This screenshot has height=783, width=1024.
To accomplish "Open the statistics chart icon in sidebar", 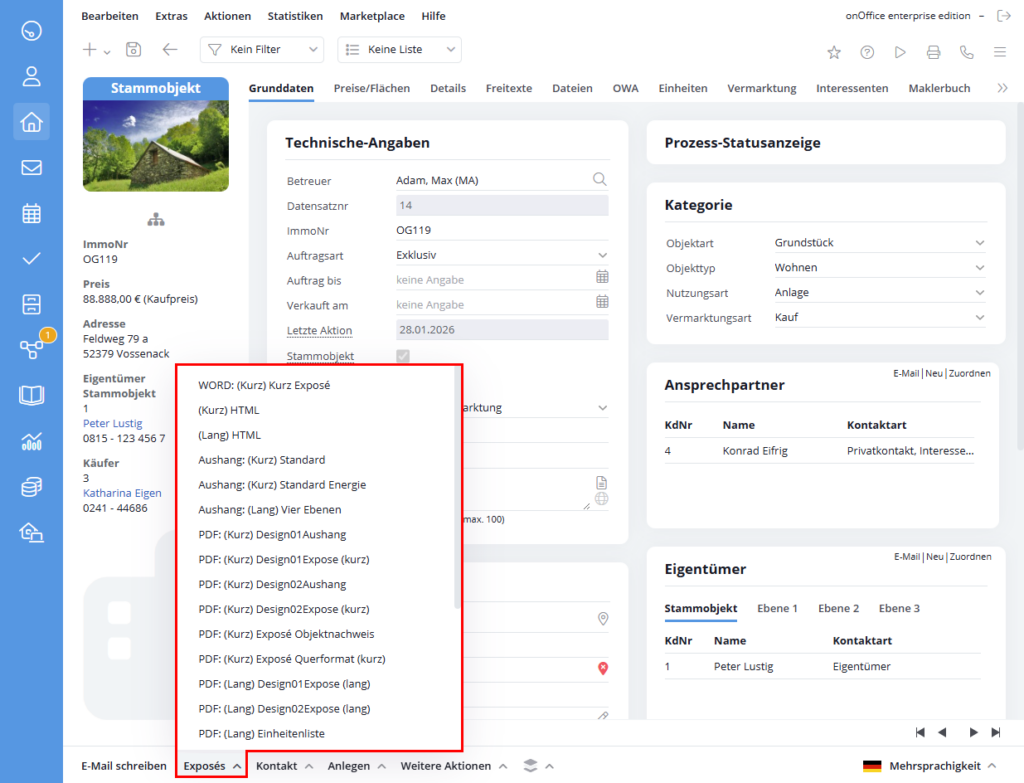I will click(x=31, y=441).
